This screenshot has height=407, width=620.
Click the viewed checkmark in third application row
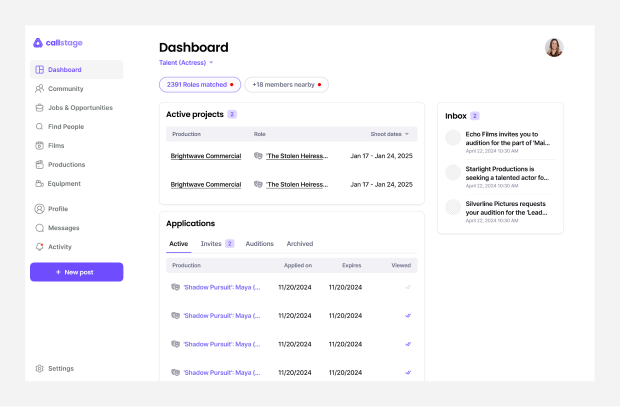408,344
